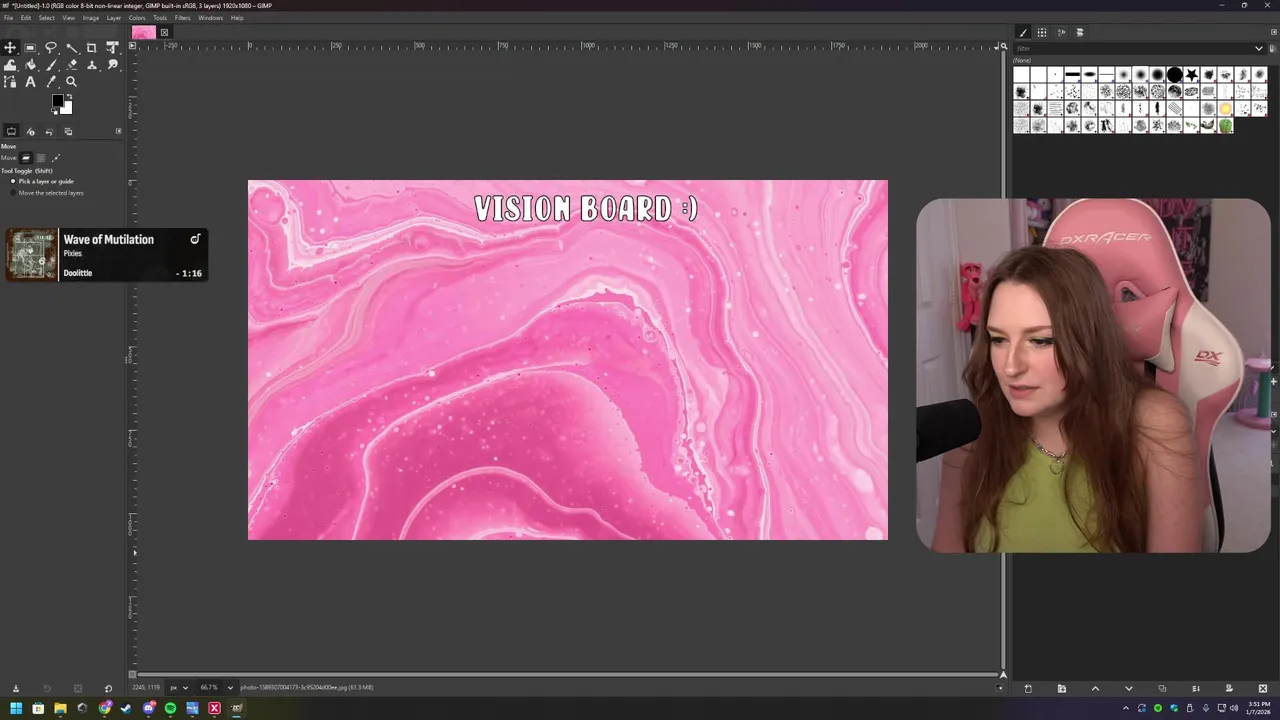Screen dimensions: 1280x720
Task: Open the File menu
Action: [8, 18]
